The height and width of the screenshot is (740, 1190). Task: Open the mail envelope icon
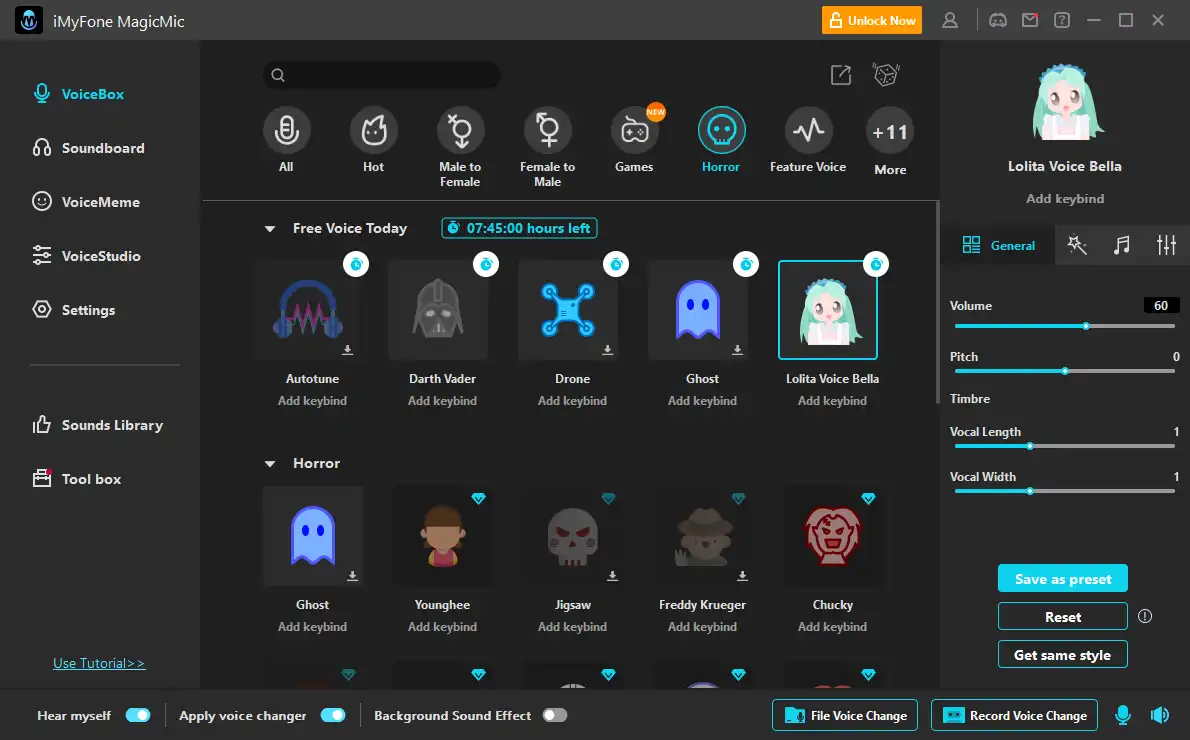[1030, 20]
